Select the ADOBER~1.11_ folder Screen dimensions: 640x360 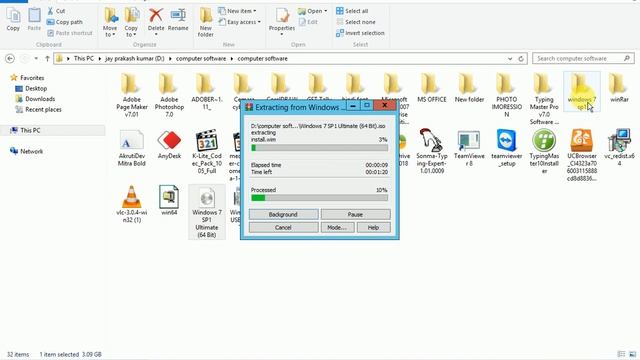pyautogui.click(x=207, y=92)
